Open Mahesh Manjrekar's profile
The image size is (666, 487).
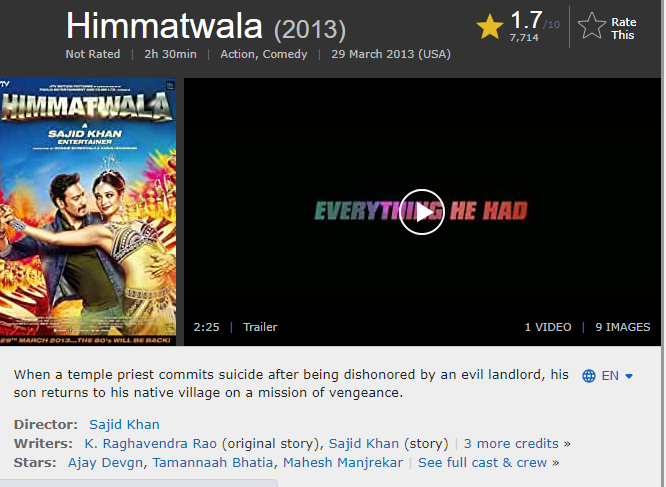(x=343, y=463)
